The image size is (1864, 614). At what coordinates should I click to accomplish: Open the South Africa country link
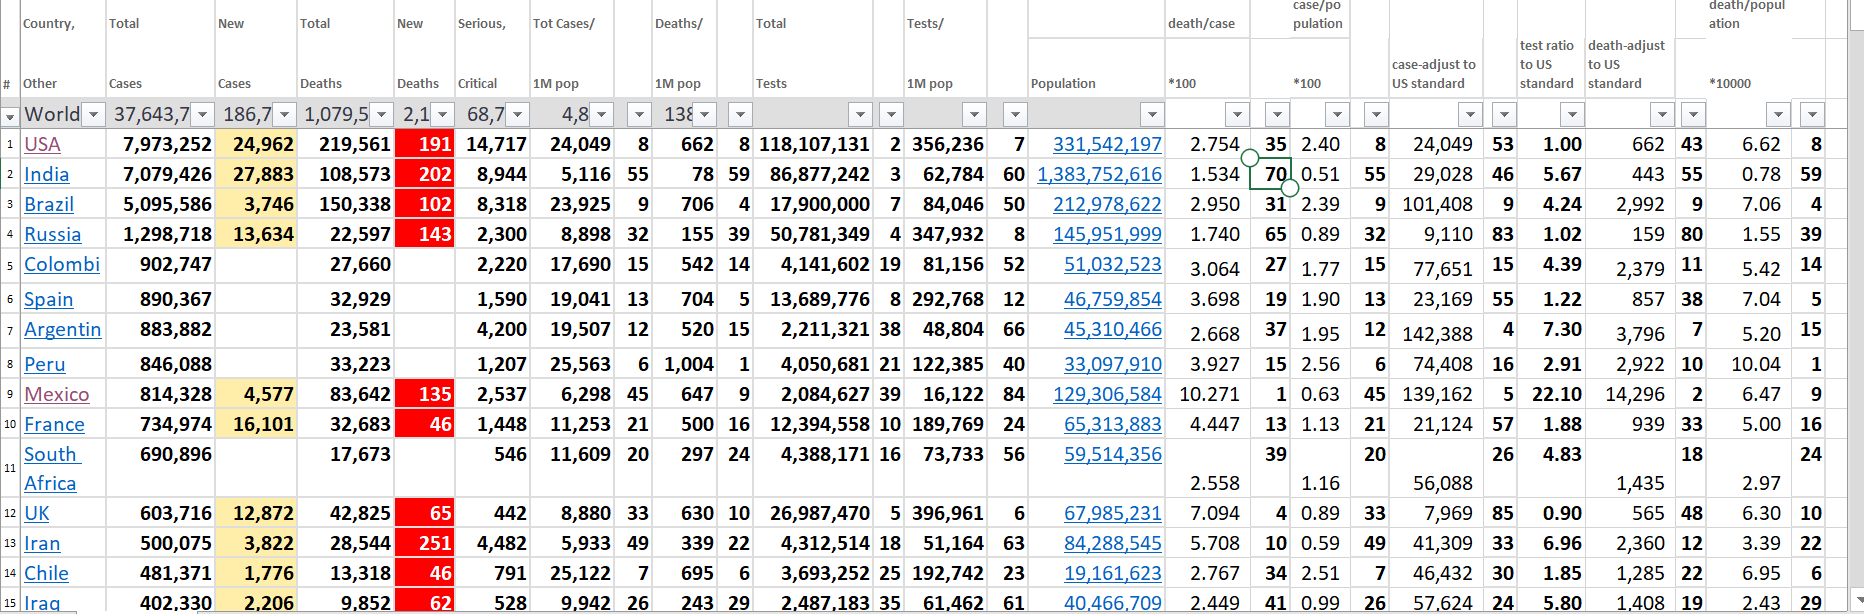click(50, 468)
